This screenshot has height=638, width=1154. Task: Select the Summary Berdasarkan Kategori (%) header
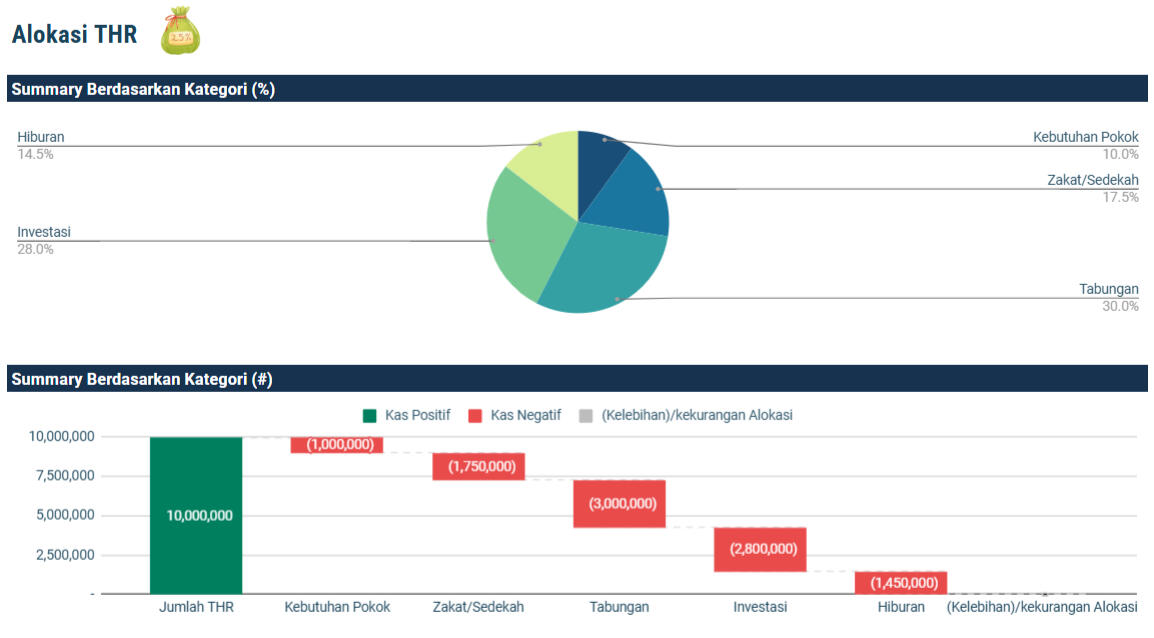pos(143,89)
